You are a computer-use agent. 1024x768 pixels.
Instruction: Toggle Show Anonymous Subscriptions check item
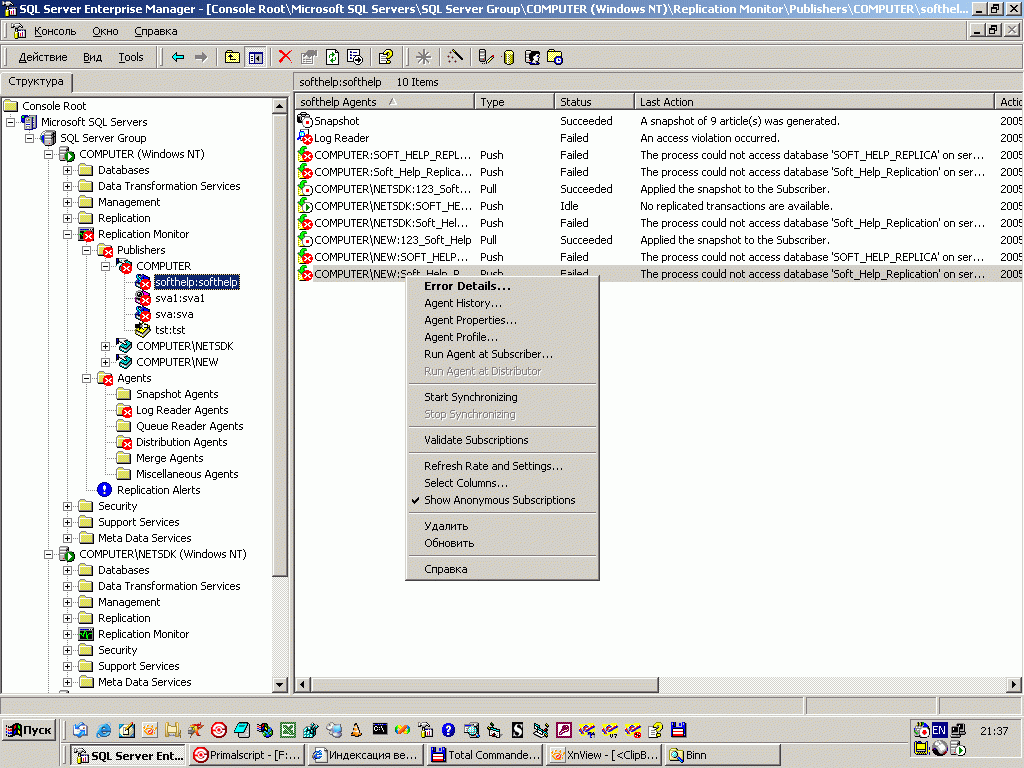pos(500,500)
